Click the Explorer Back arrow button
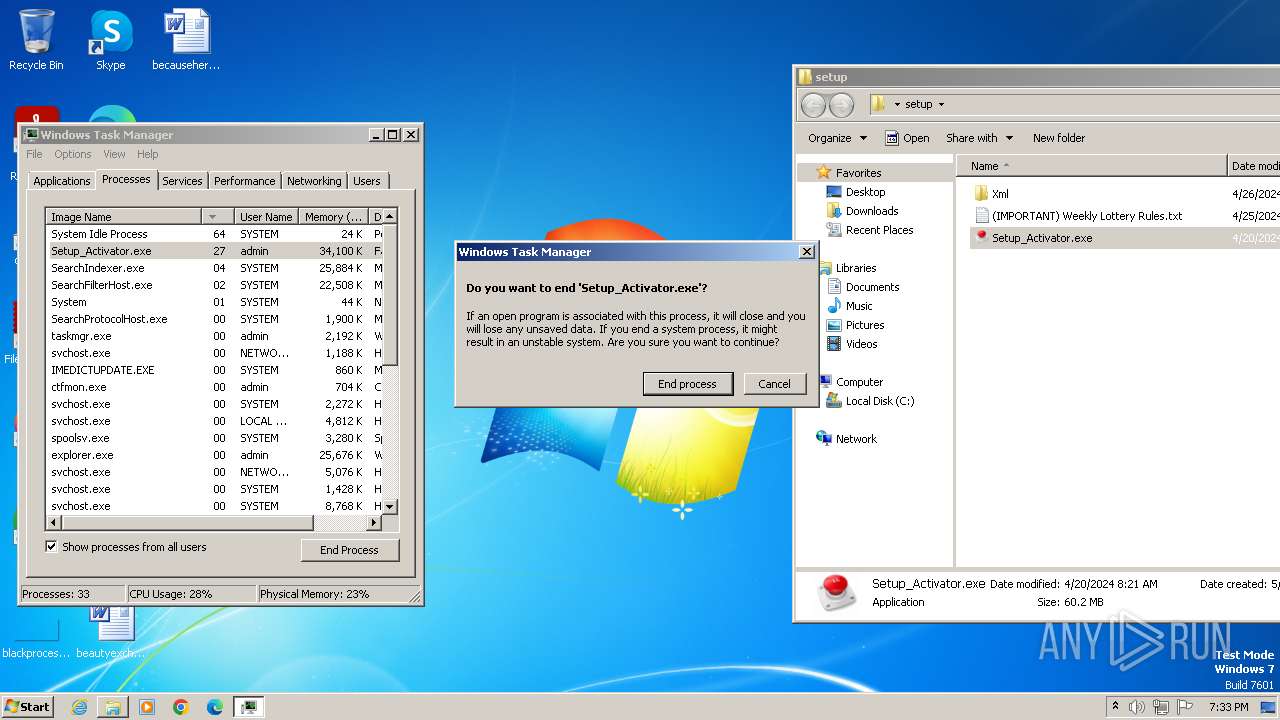Image resolution: width=1280 pixels, height=720 pixels. [x=814, y=104]
